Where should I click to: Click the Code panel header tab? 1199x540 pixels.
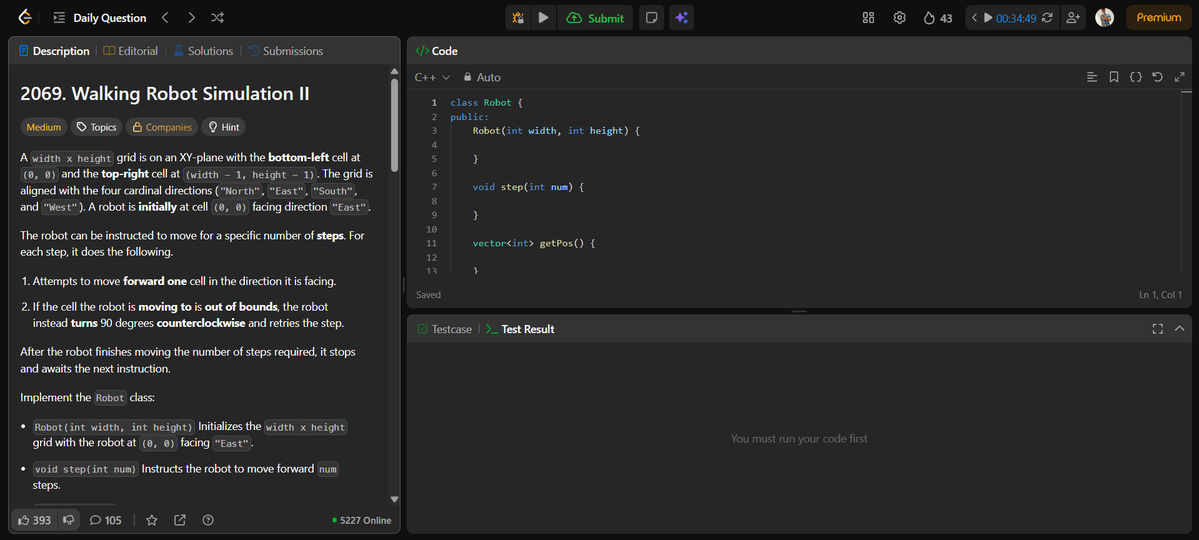pyautogui.click(x=437, y=51)
